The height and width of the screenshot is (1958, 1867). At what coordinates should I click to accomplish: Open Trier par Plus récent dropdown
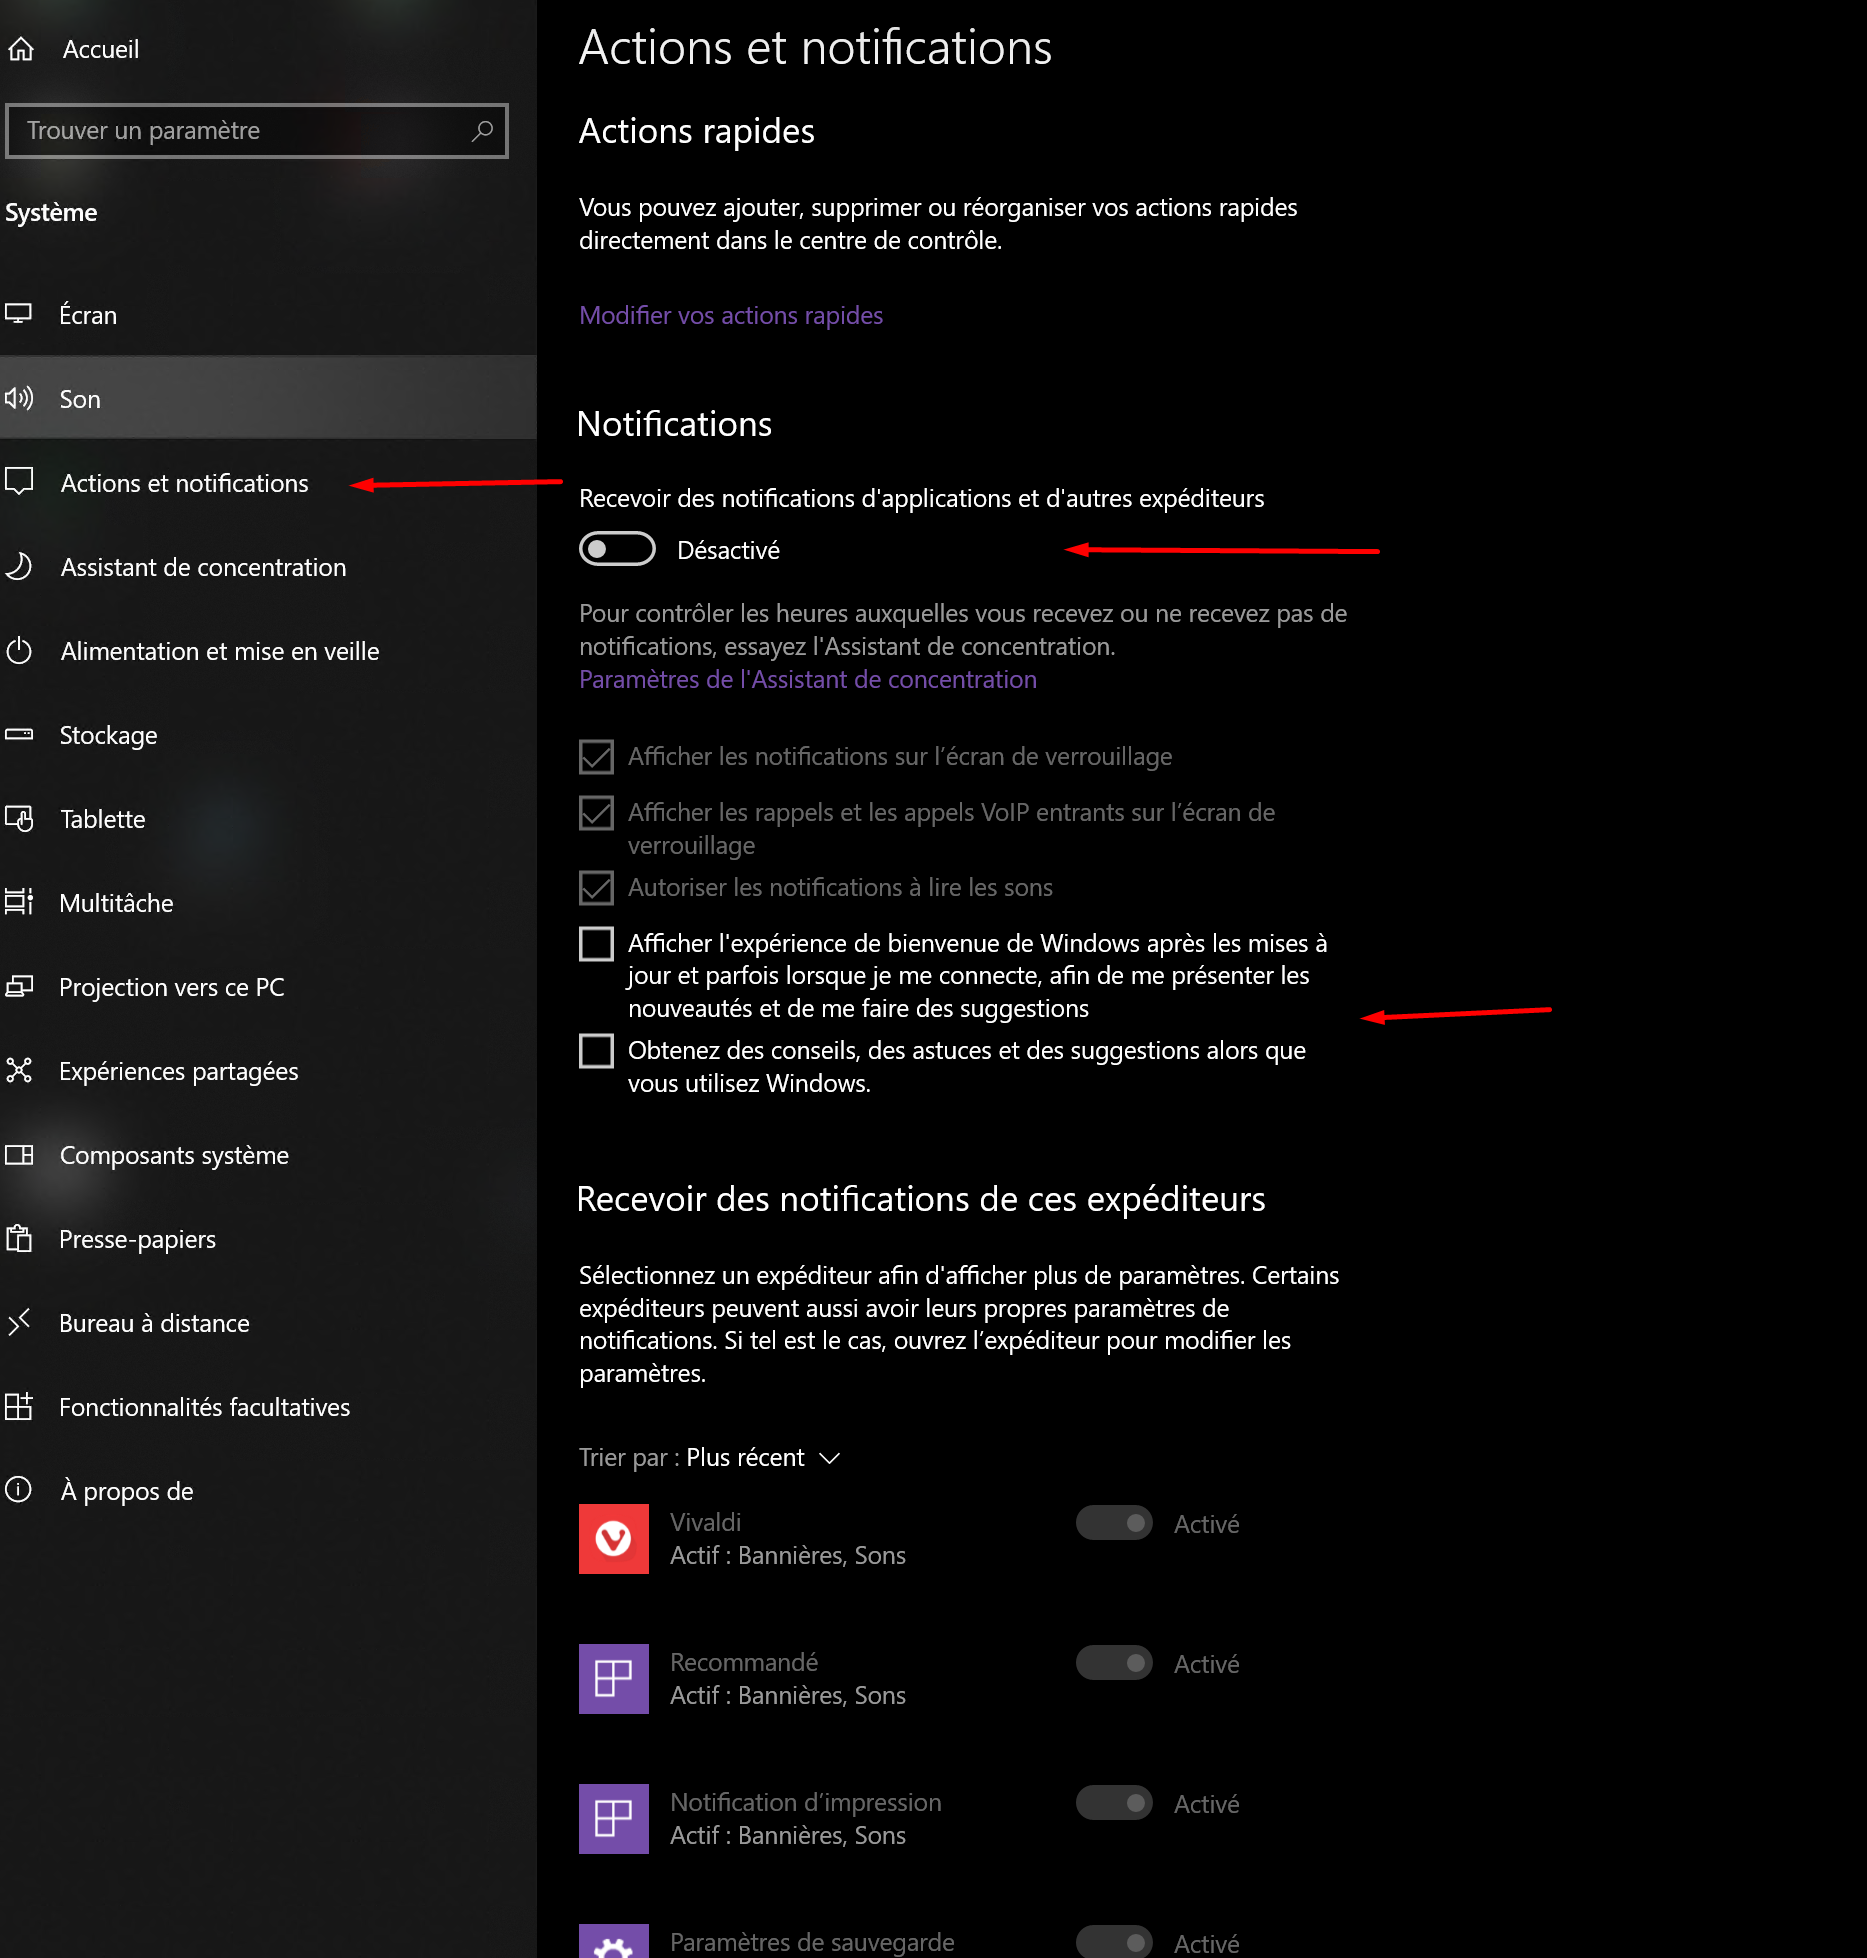(x=710, y=1458)
